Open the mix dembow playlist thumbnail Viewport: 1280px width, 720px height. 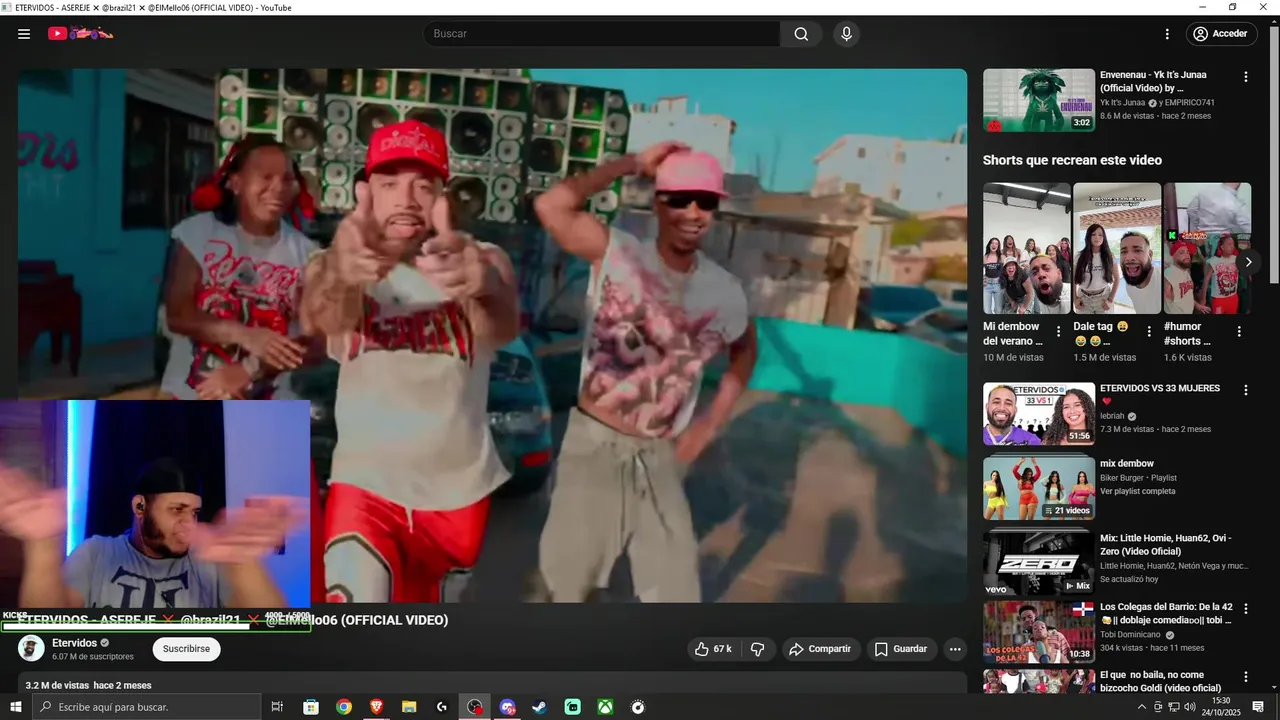pos(1039,488)
